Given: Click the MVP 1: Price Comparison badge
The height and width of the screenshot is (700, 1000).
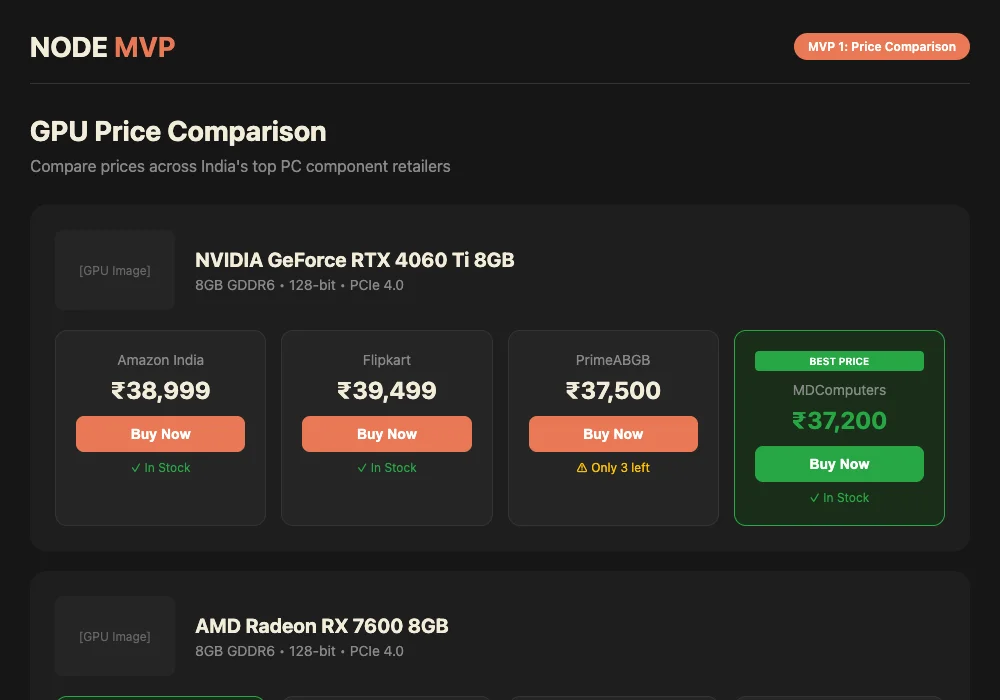Looking at the screenshot, I should (x=881, y=47).
